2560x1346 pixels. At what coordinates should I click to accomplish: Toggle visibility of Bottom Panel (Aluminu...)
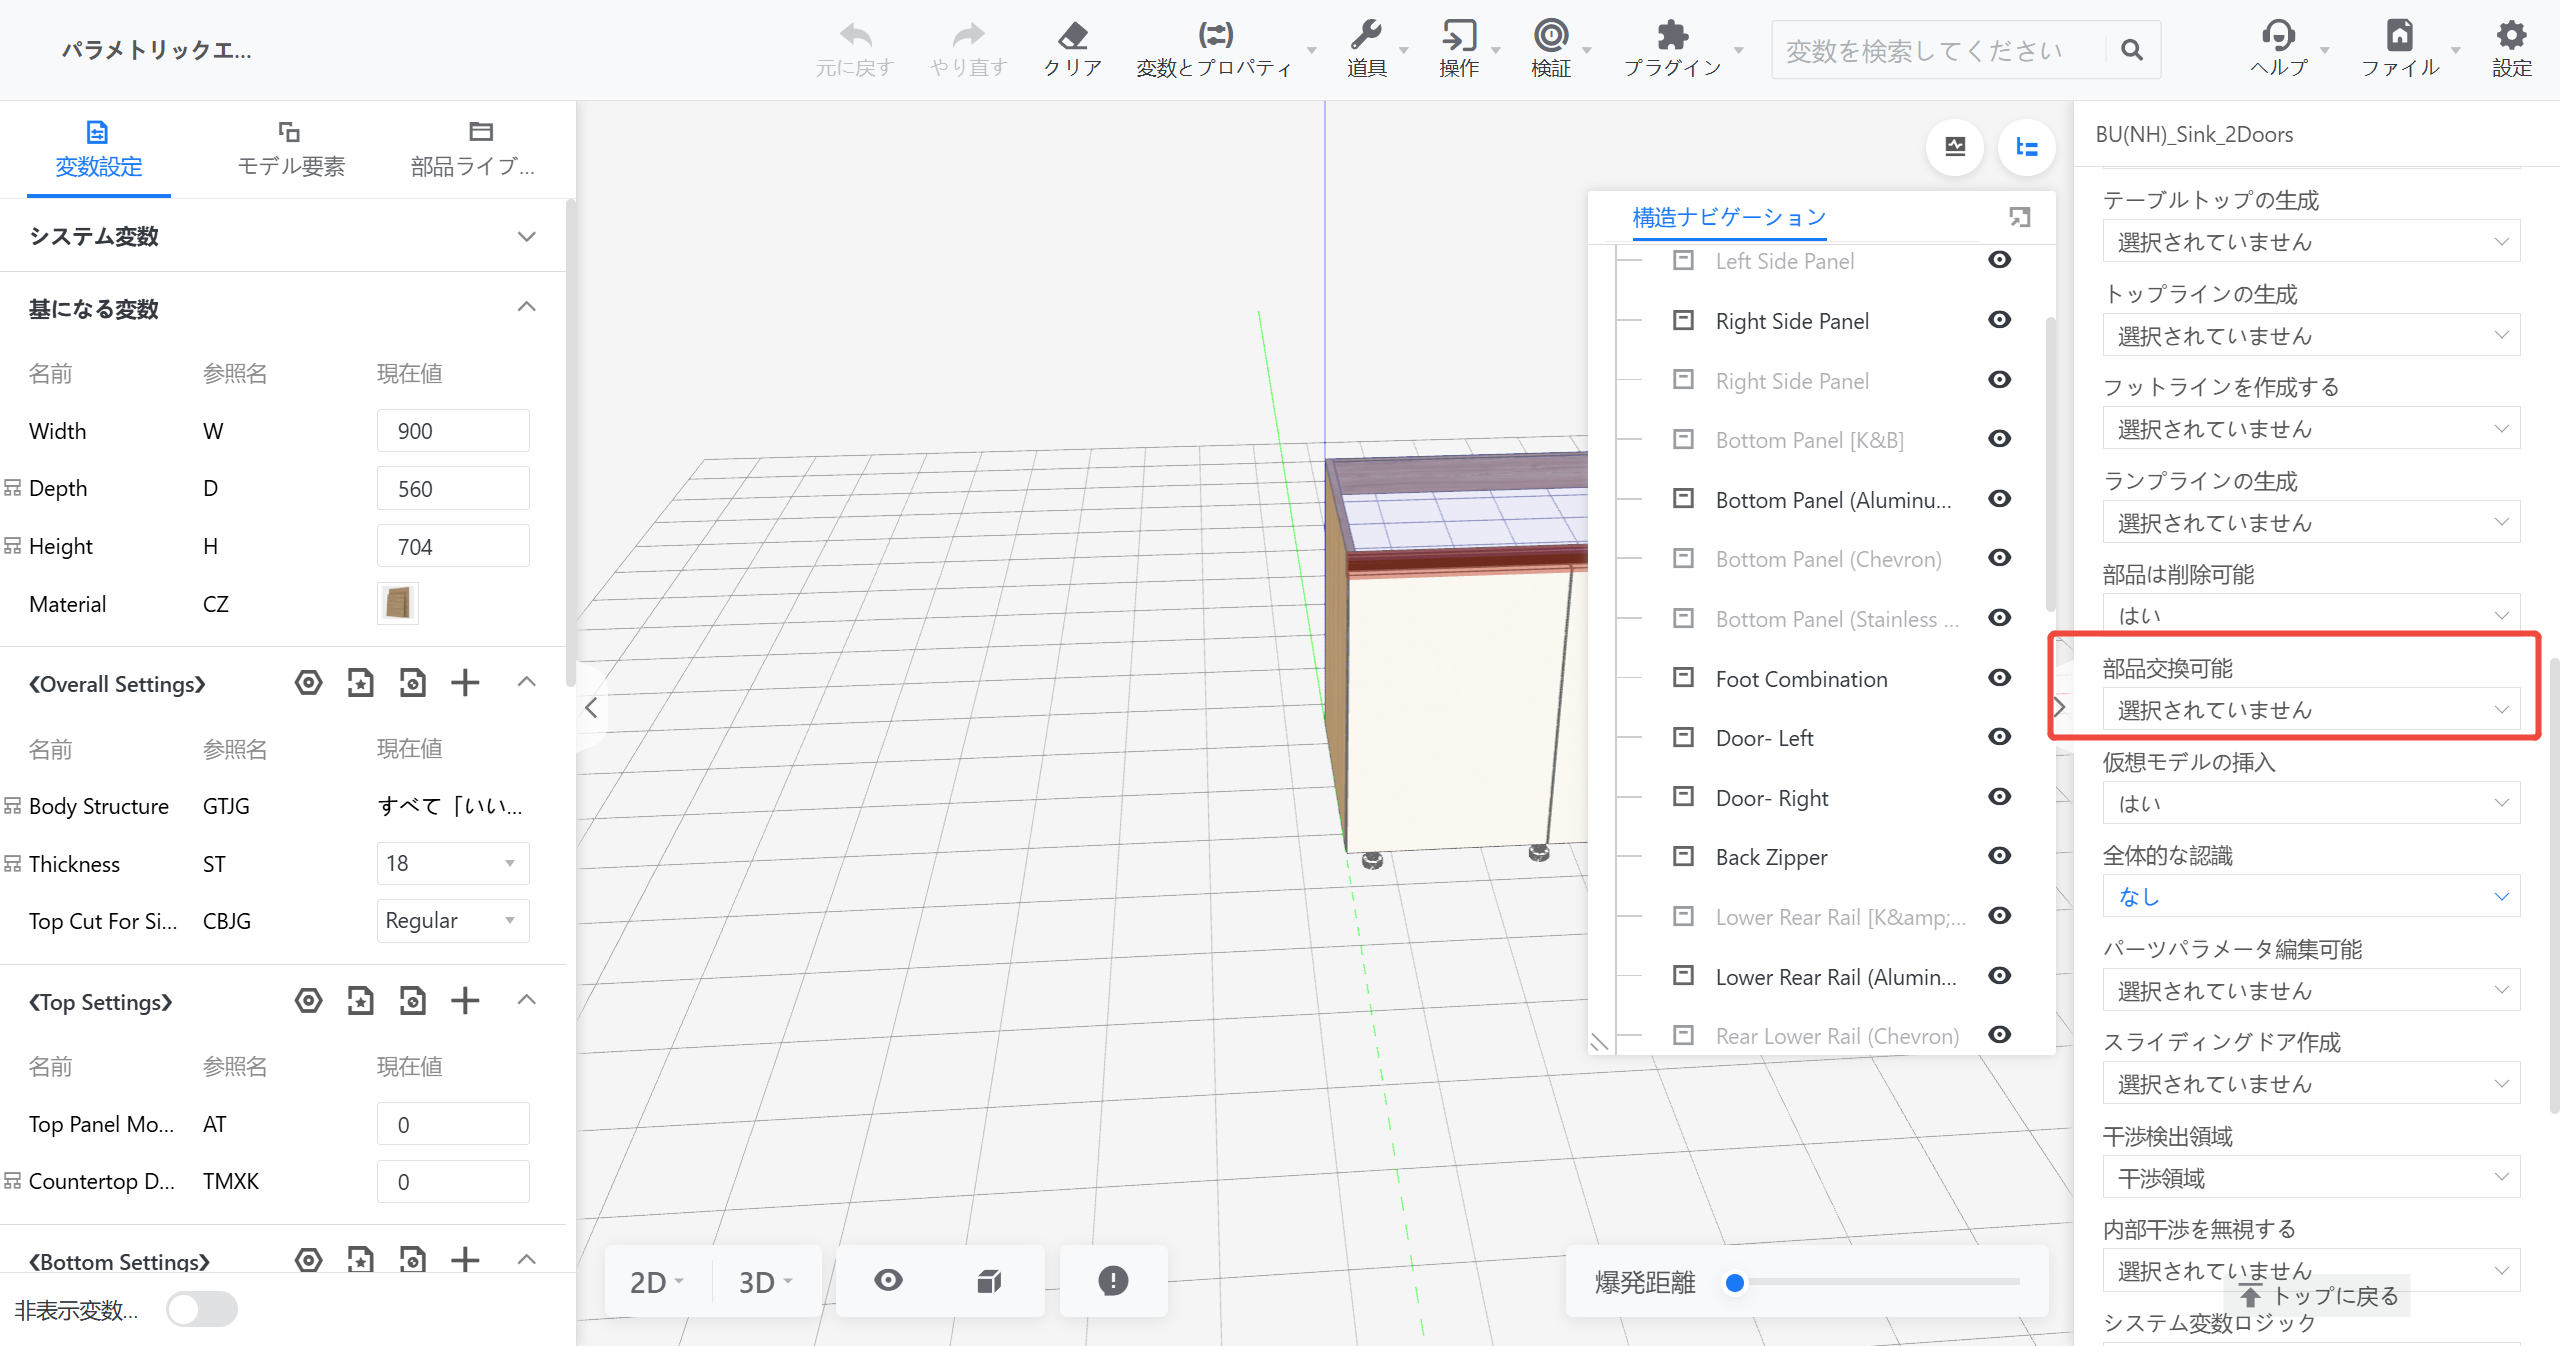point(2000,499)
